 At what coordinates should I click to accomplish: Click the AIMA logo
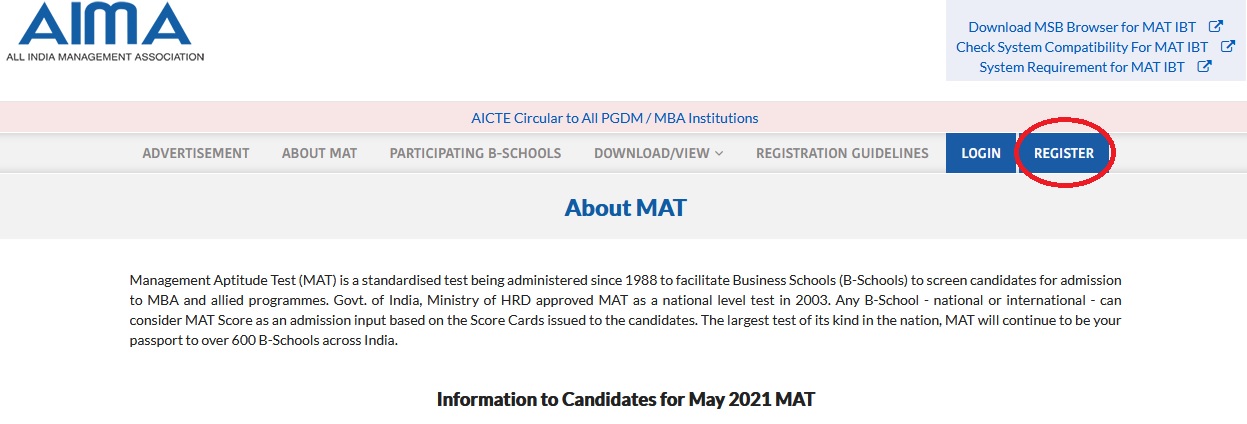tap(105, 32)
